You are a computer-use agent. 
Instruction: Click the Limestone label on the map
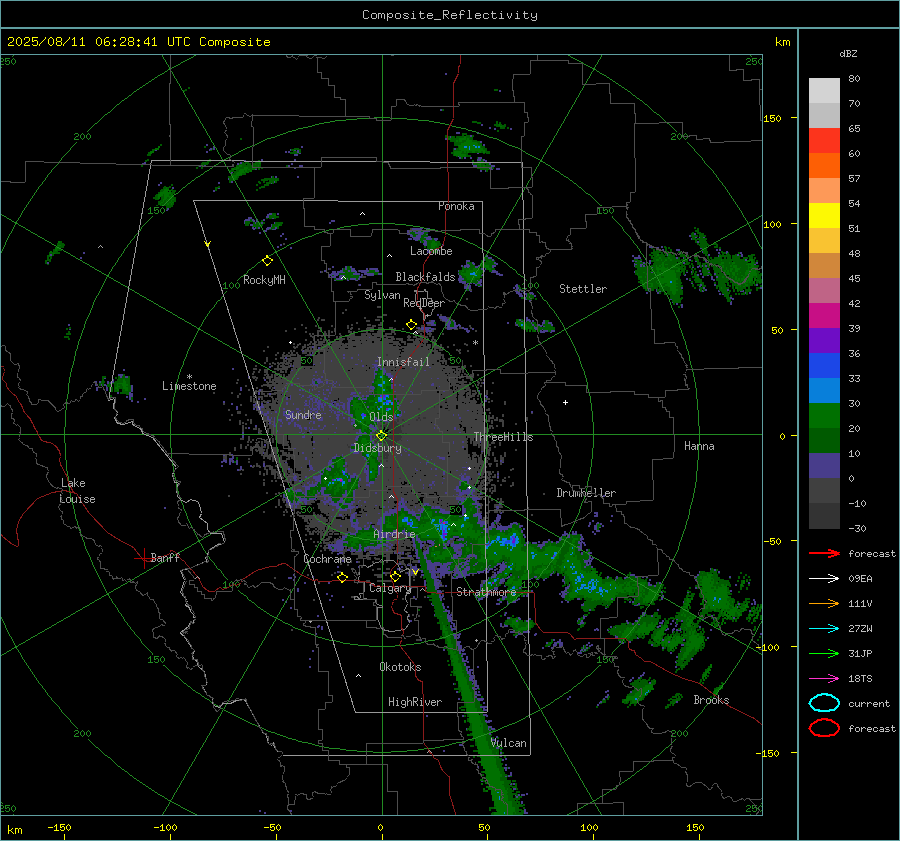pyautogui.click(x=189, y=386)
